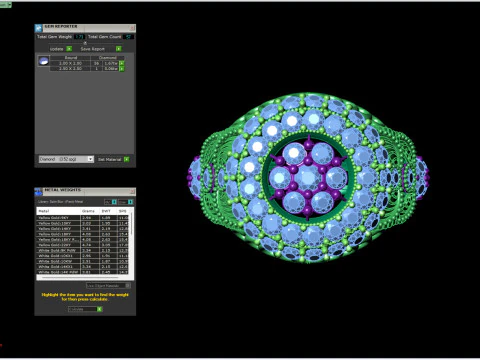Click the Round column header
Image resolution: width=480 pixels, height=360 pixels.
[x=70, y=58]
